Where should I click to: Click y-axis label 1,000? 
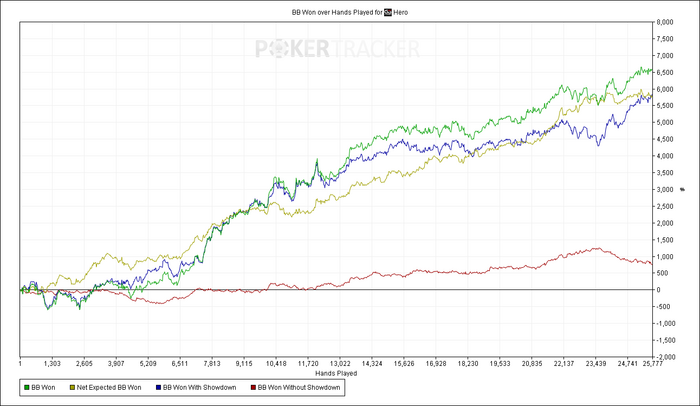665,256
